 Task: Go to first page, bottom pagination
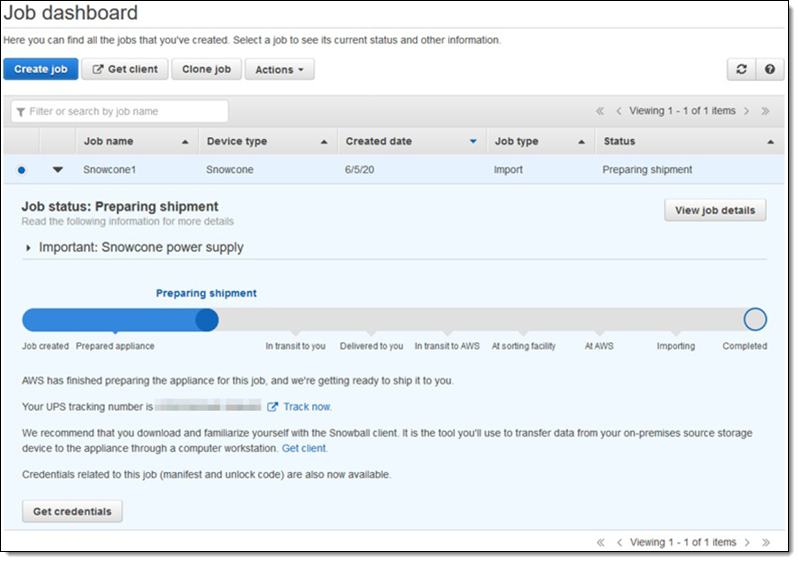600,543
